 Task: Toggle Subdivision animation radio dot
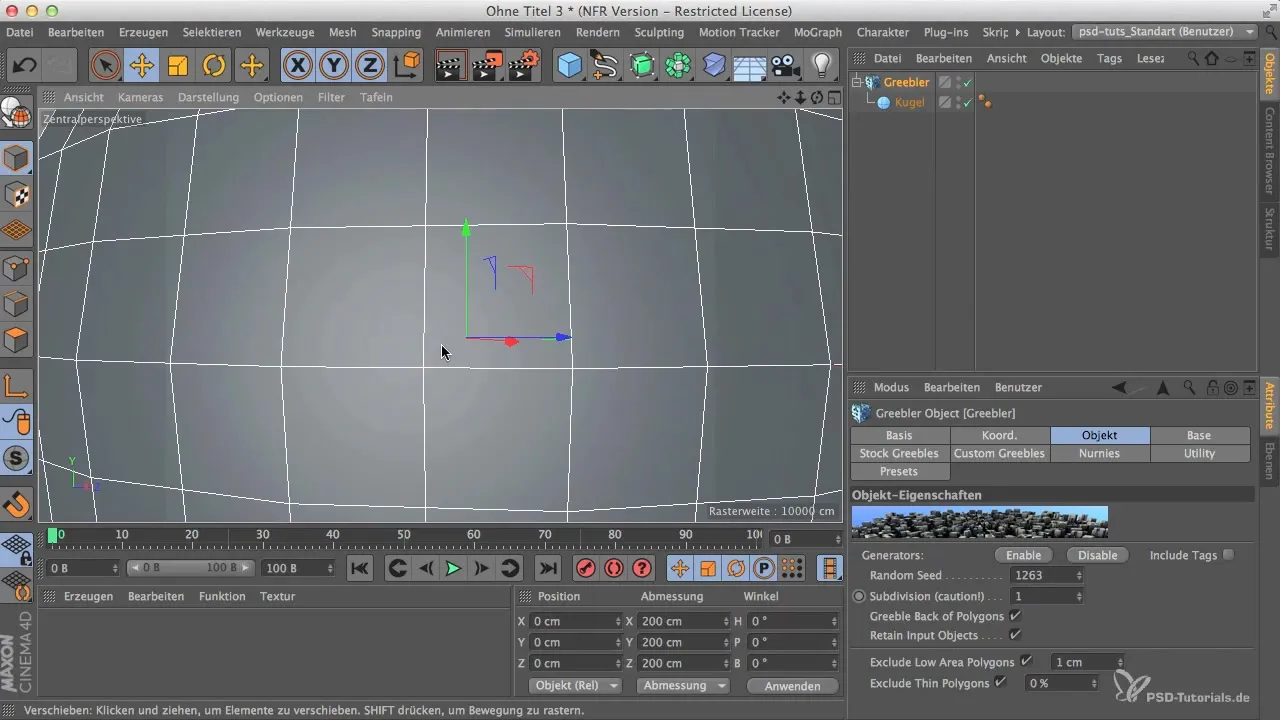pyautogui.click(x=859, y=596)
